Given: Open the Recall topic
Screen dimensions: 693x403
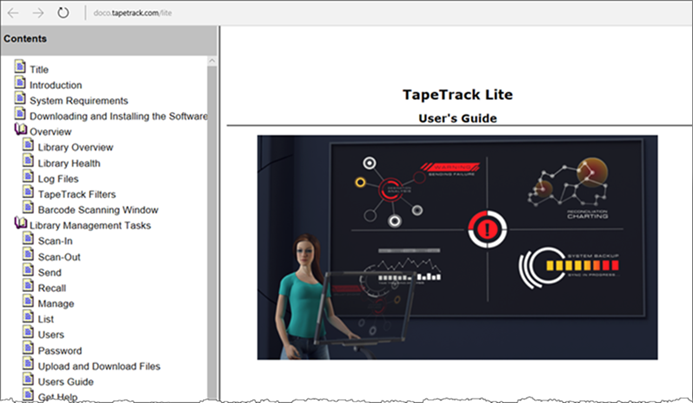Looking at the screenshot, I should point(52,288).
